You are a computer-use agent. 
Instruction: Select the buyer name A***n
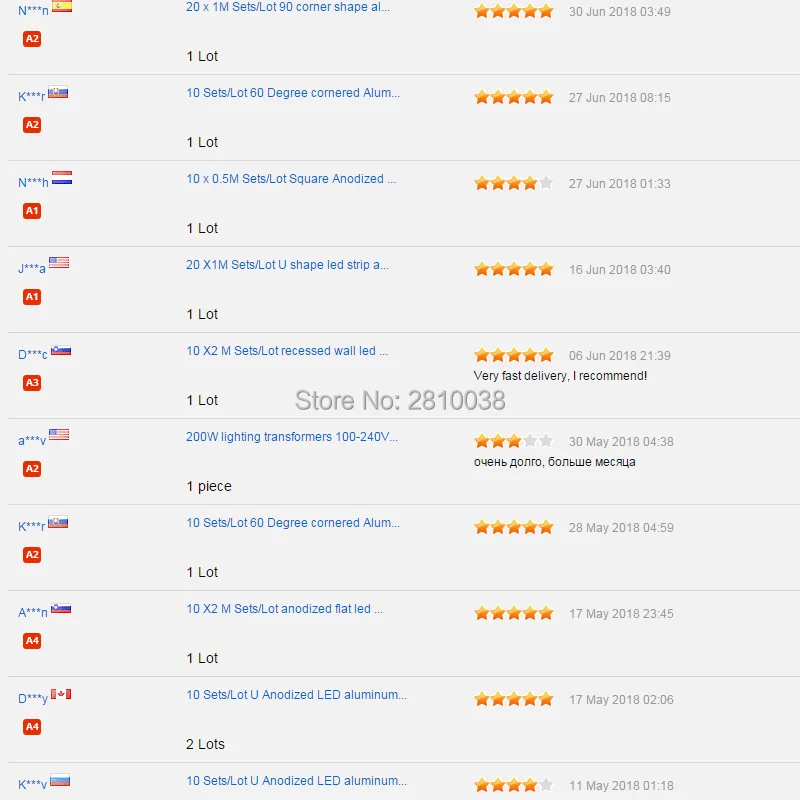tap(33, 612)
